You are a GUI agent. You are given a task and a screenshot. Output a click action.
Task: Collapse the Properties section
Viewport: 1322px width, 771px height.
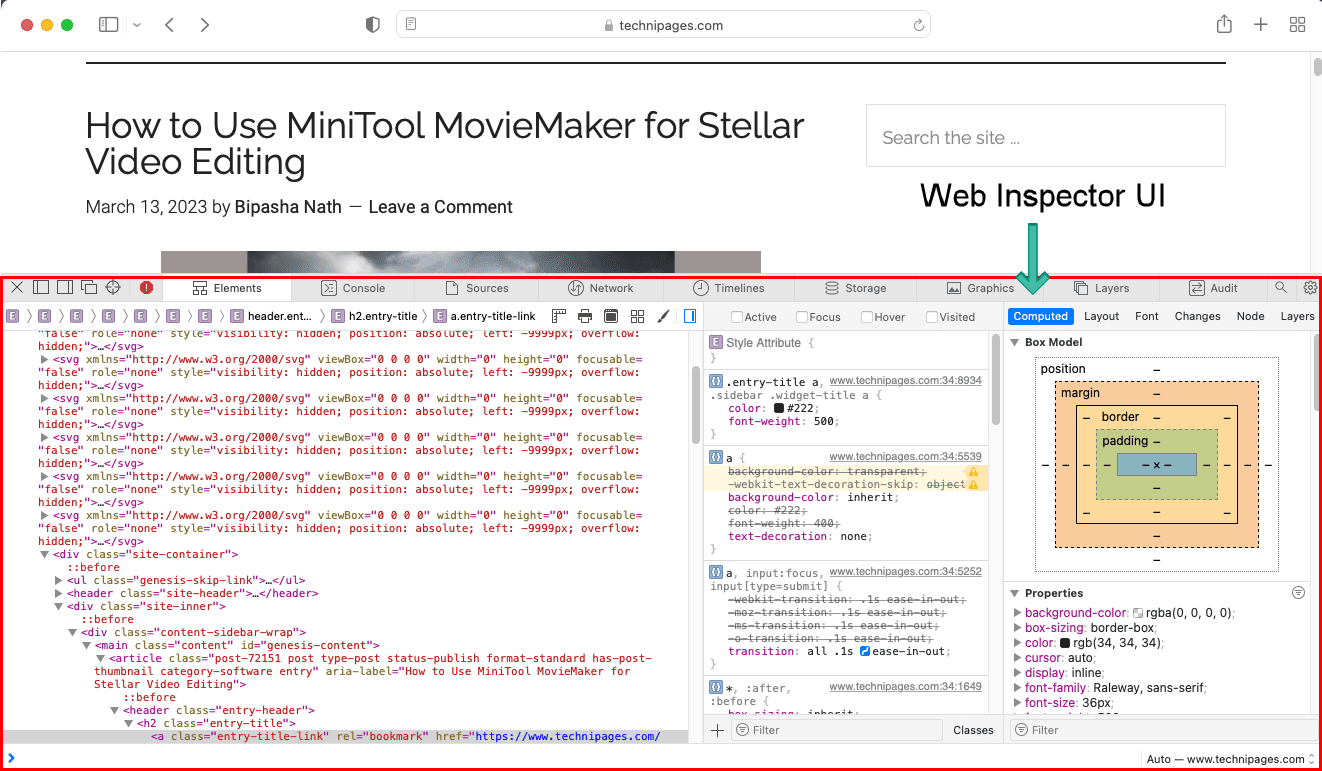point(1015,593)
